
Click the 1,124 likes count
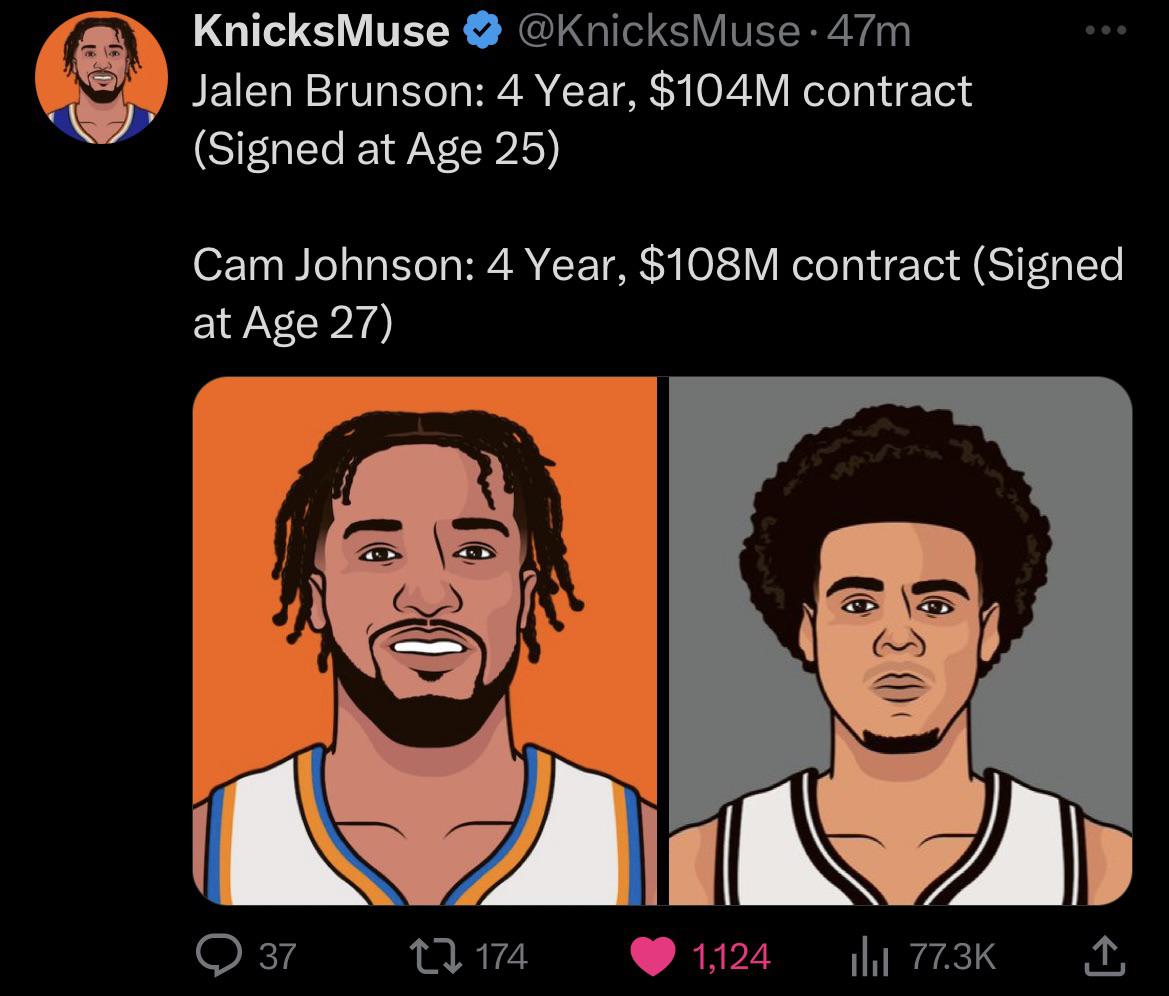(x=730, y=957)
